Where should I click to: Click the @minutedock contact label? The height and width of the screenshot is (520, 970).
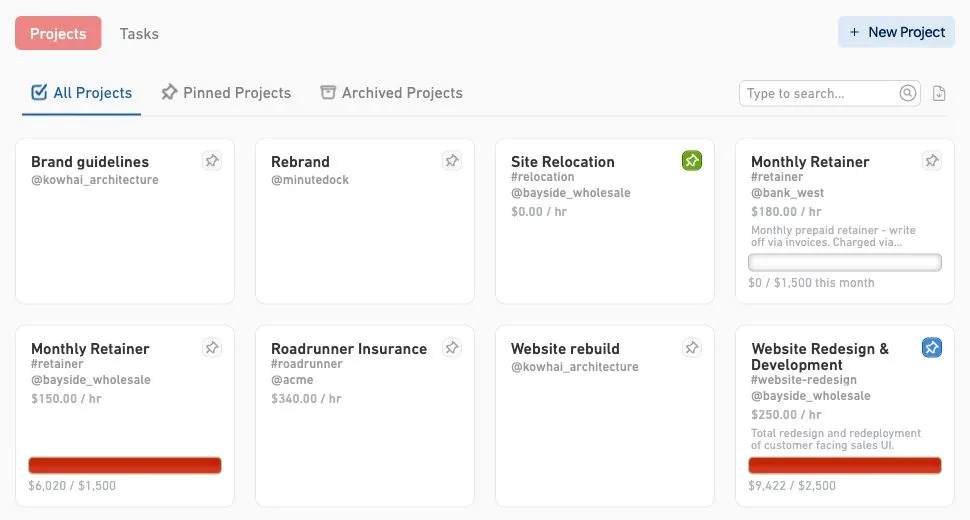click(x=310, y=180)
